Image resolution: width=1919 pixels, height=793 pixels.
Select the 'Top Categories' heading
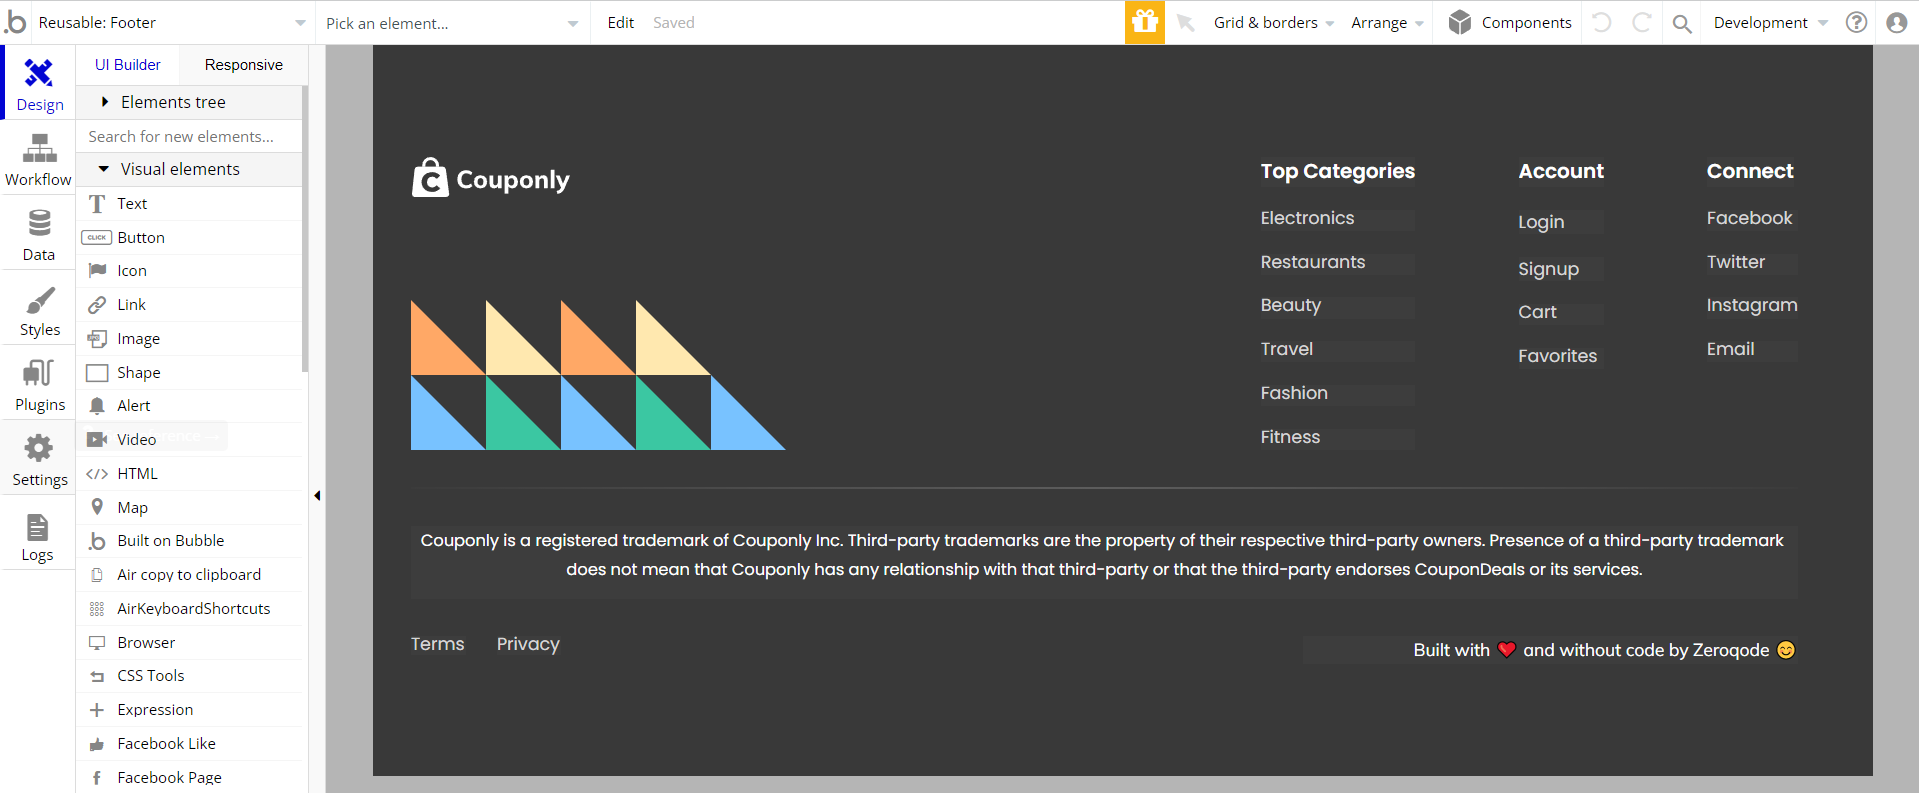click(1337, 171)
